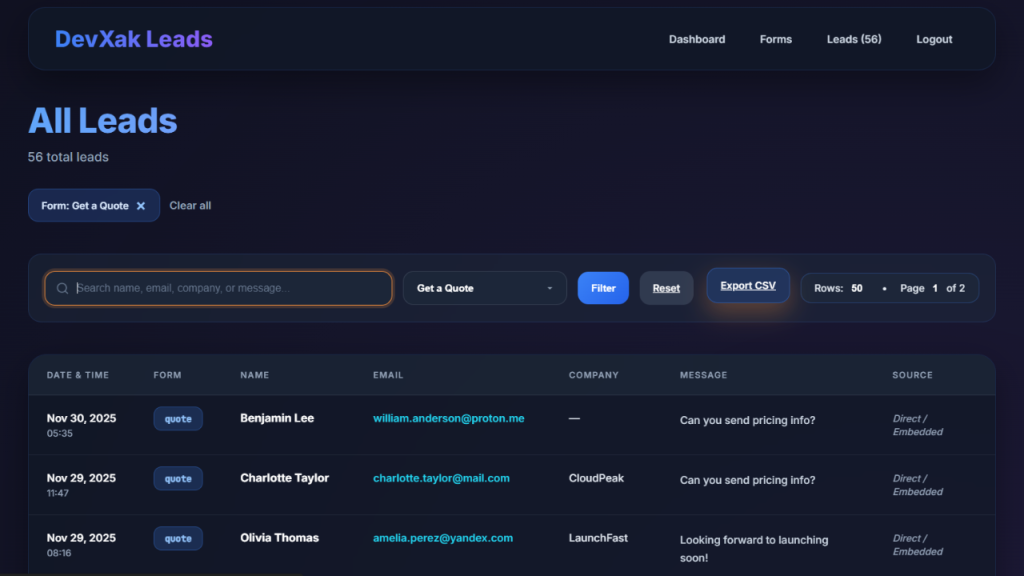This screenshot has height=576, width=1024.
Task: Click the DevXak Leads logo
Action: pos(133,39)
